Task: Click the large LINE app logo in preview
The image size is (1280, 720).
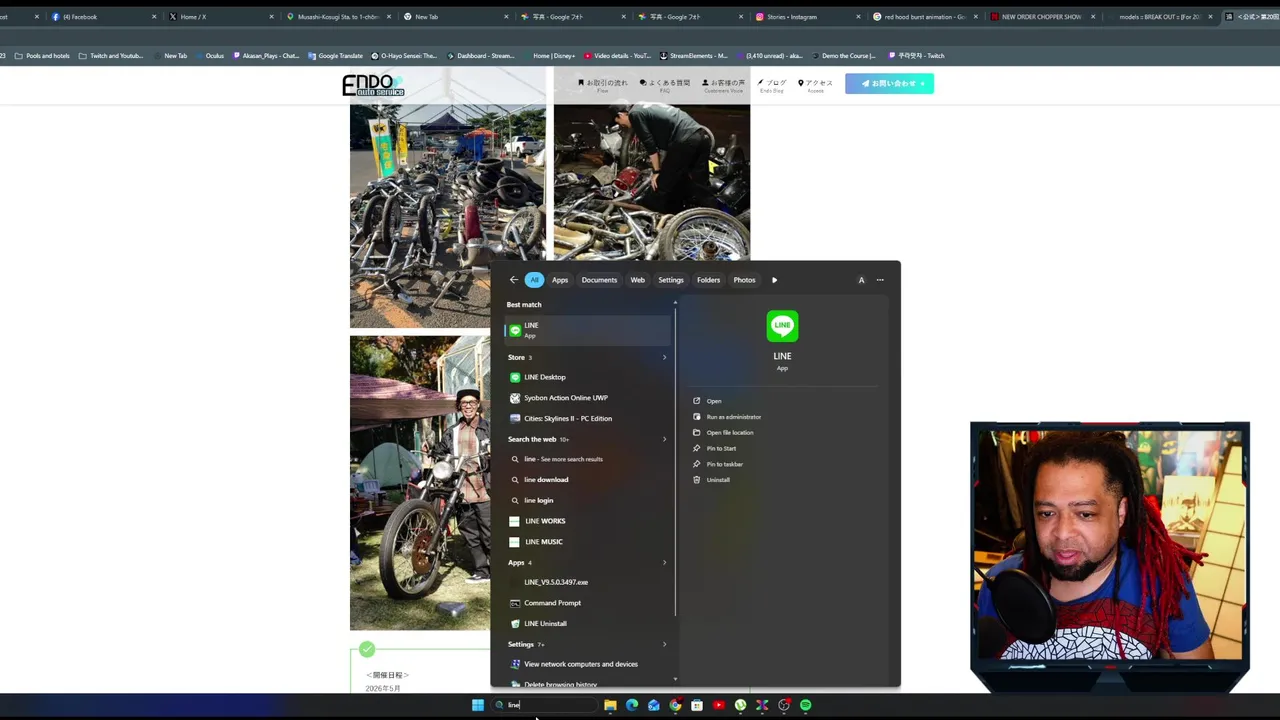Action: click(782, 326)
